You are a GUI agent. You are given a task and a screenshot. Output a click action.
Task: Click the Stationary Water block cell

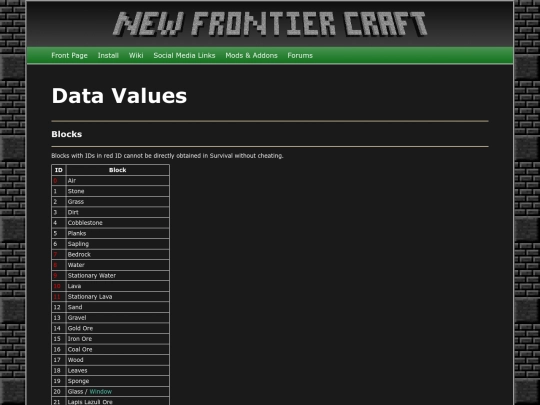pyautogui.click(x=117, y=276)
